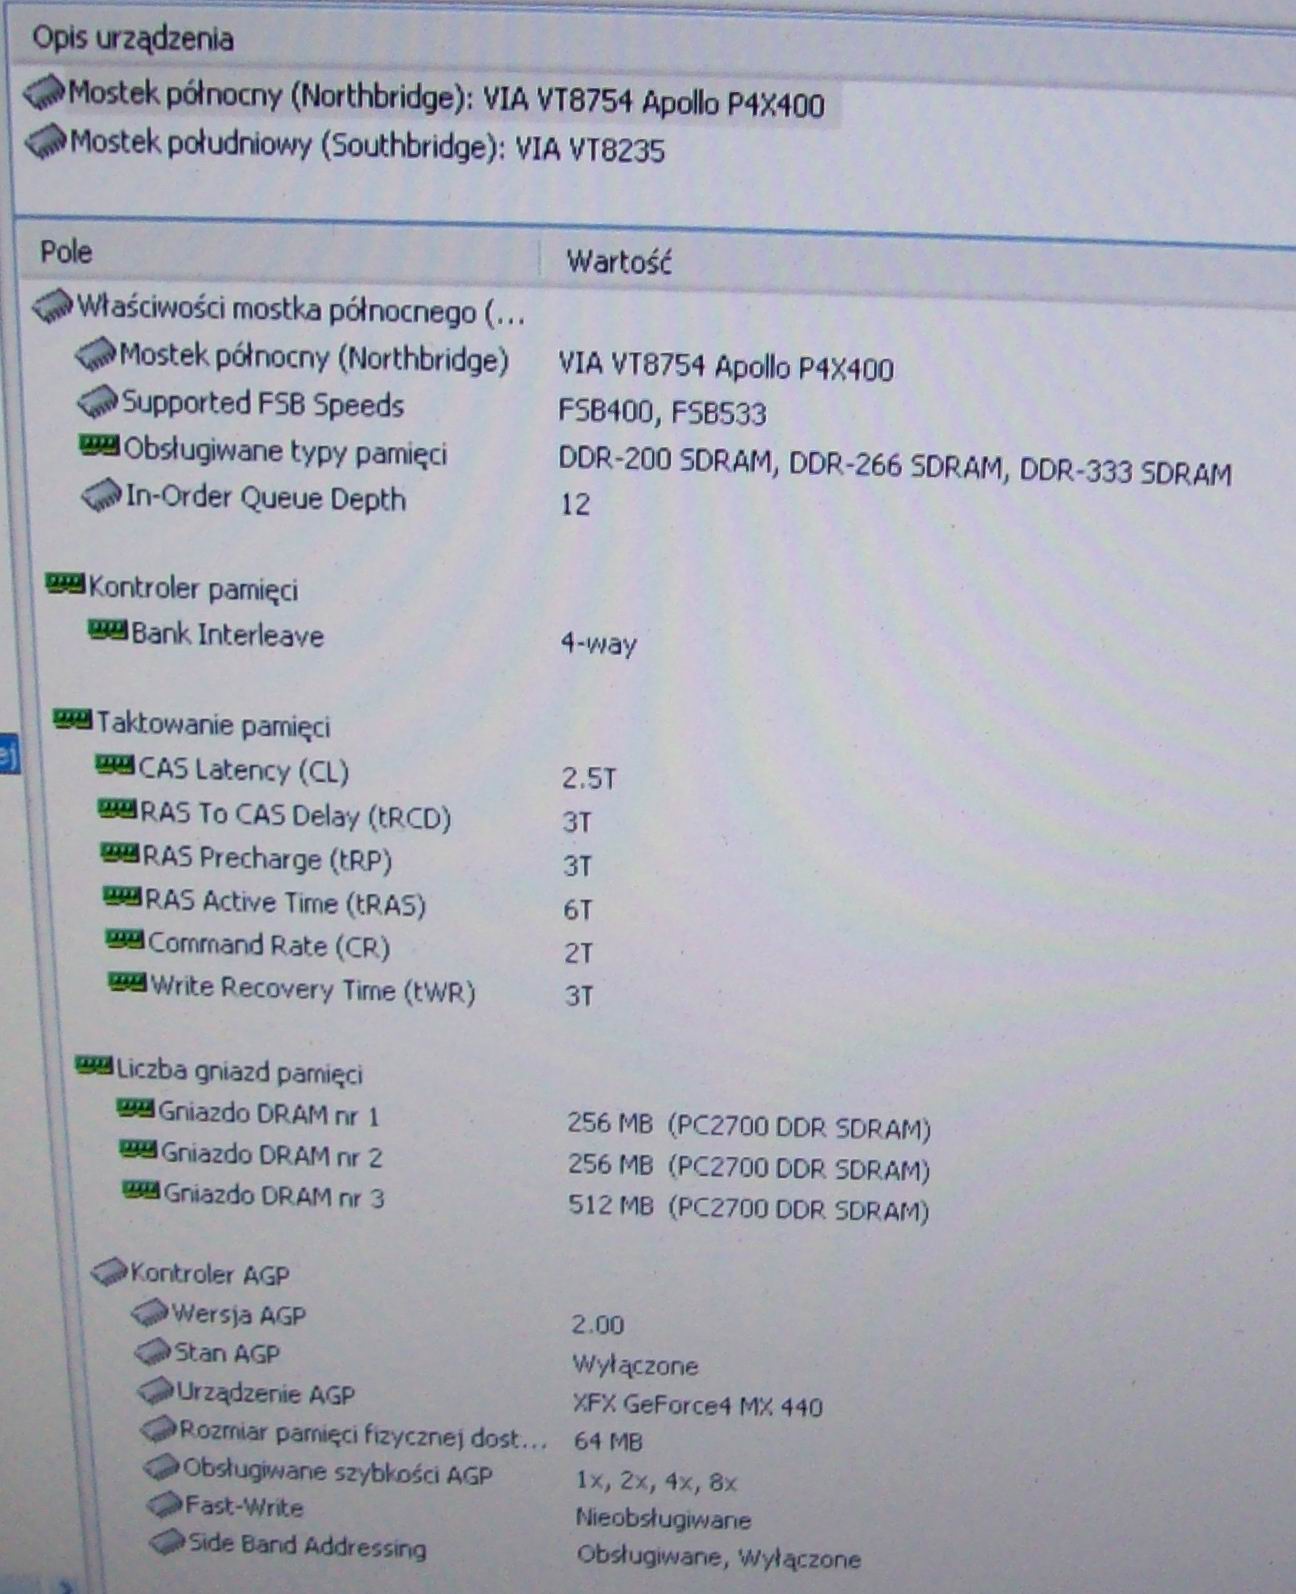Click the XFX GeForce4 MX 440 value
Screen dimensions: 1296x1594
tap(698, 1405)
